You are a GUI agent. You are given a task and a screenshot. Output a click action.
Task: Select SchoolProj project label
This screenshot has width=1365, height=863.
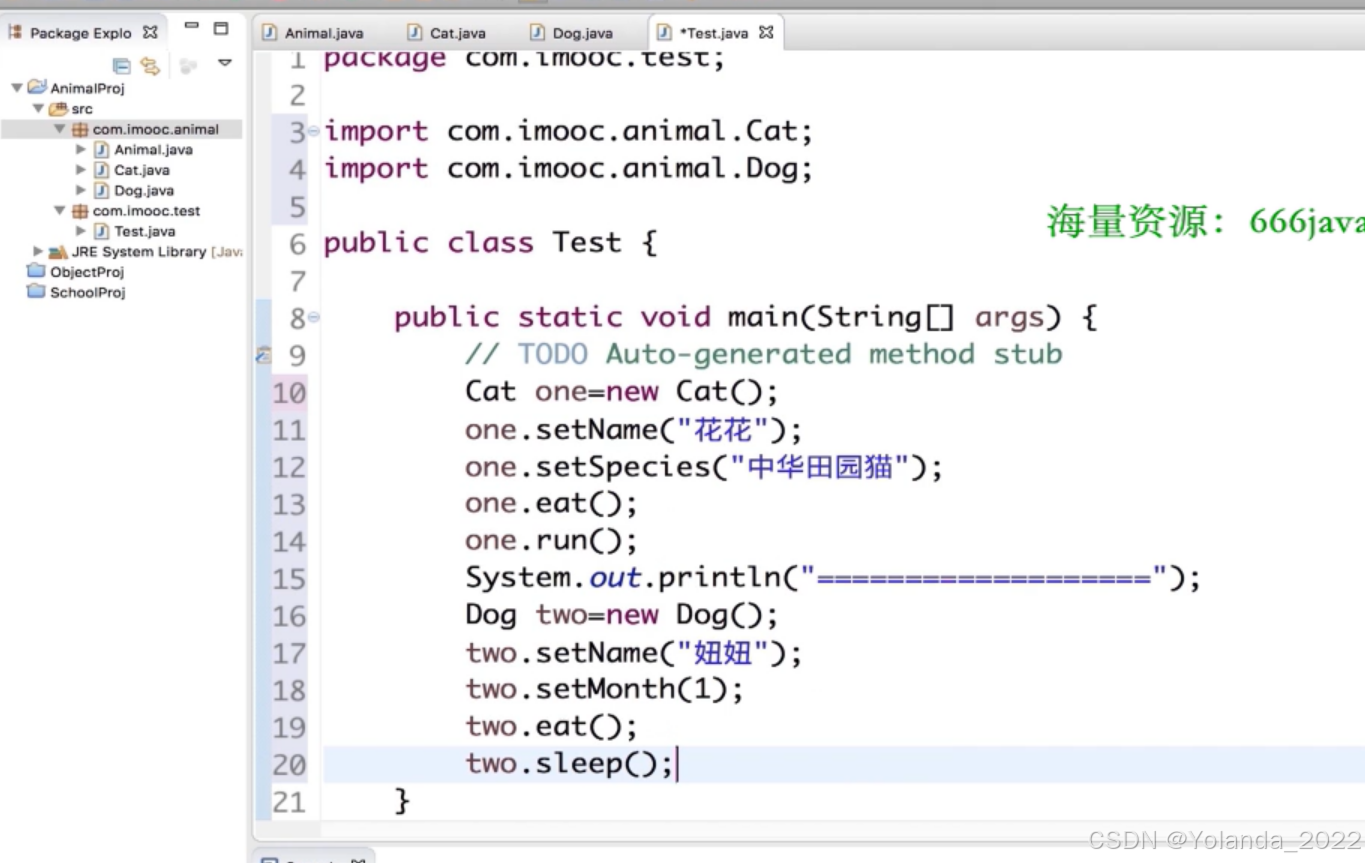(x=88, y=293)
